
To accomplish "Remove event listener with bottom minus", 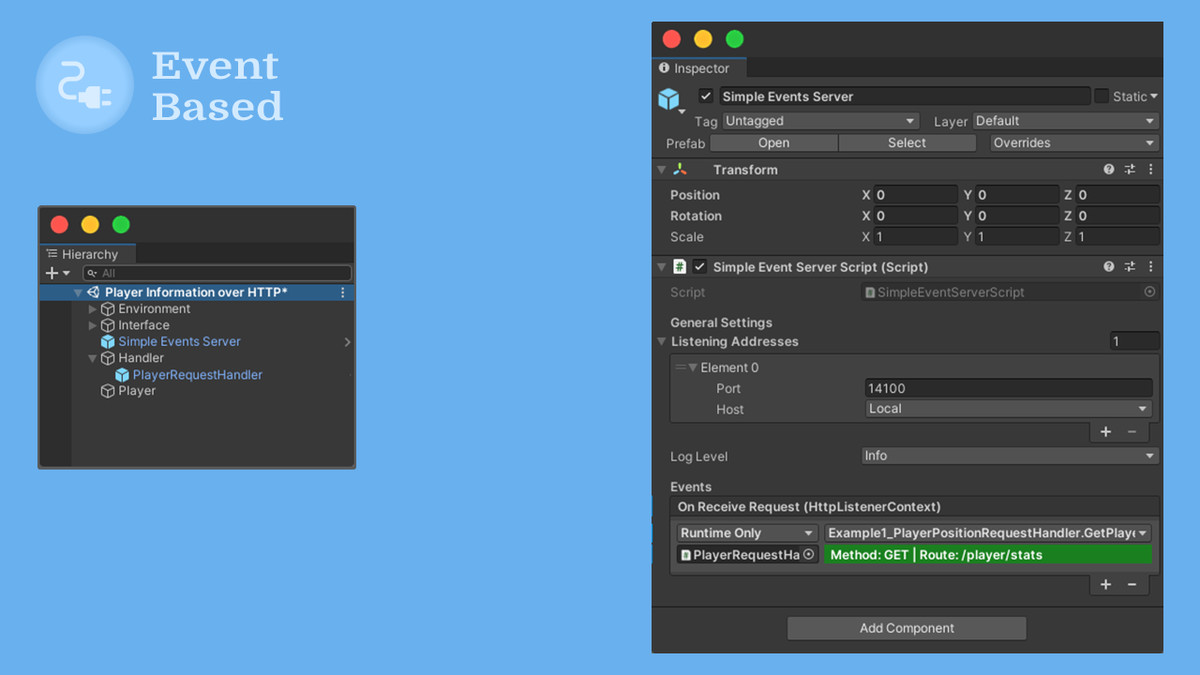I will (1132, 585).
